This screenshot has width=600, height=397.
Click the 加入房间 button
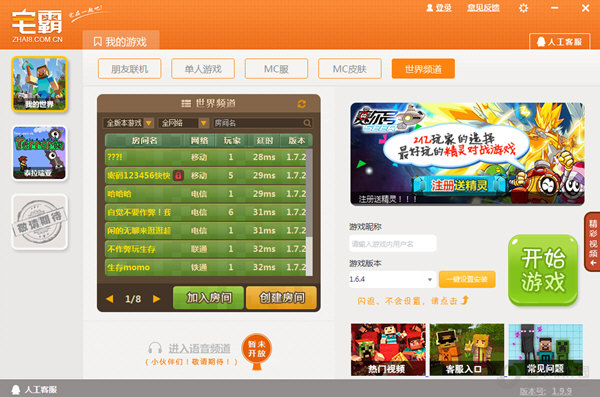[x=209, y=297]
